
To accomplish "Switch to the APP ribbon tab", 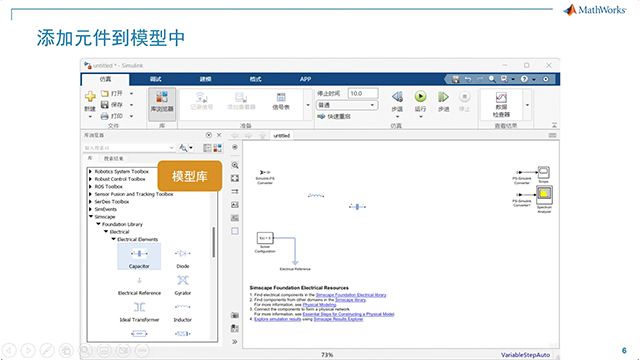I will tap(305, 79).
